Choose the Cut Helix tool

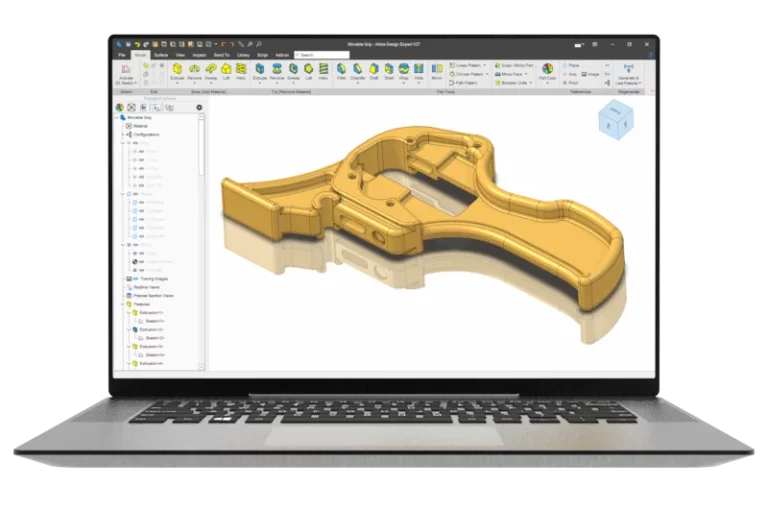pyautogui.click(x=323, y=72)
